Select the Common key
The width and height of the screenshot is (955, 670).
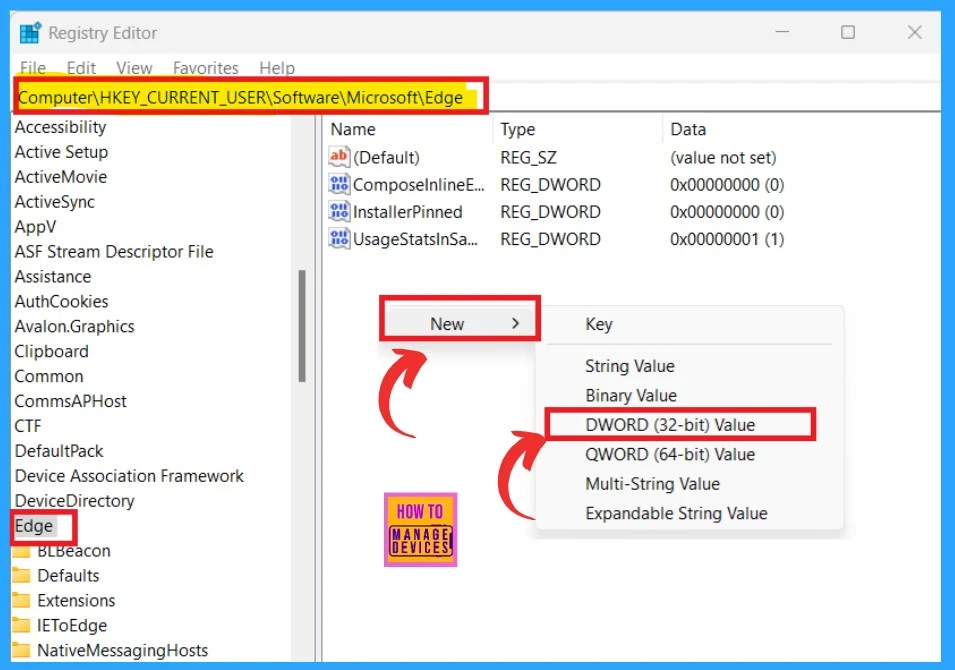[x=49, y=376]
